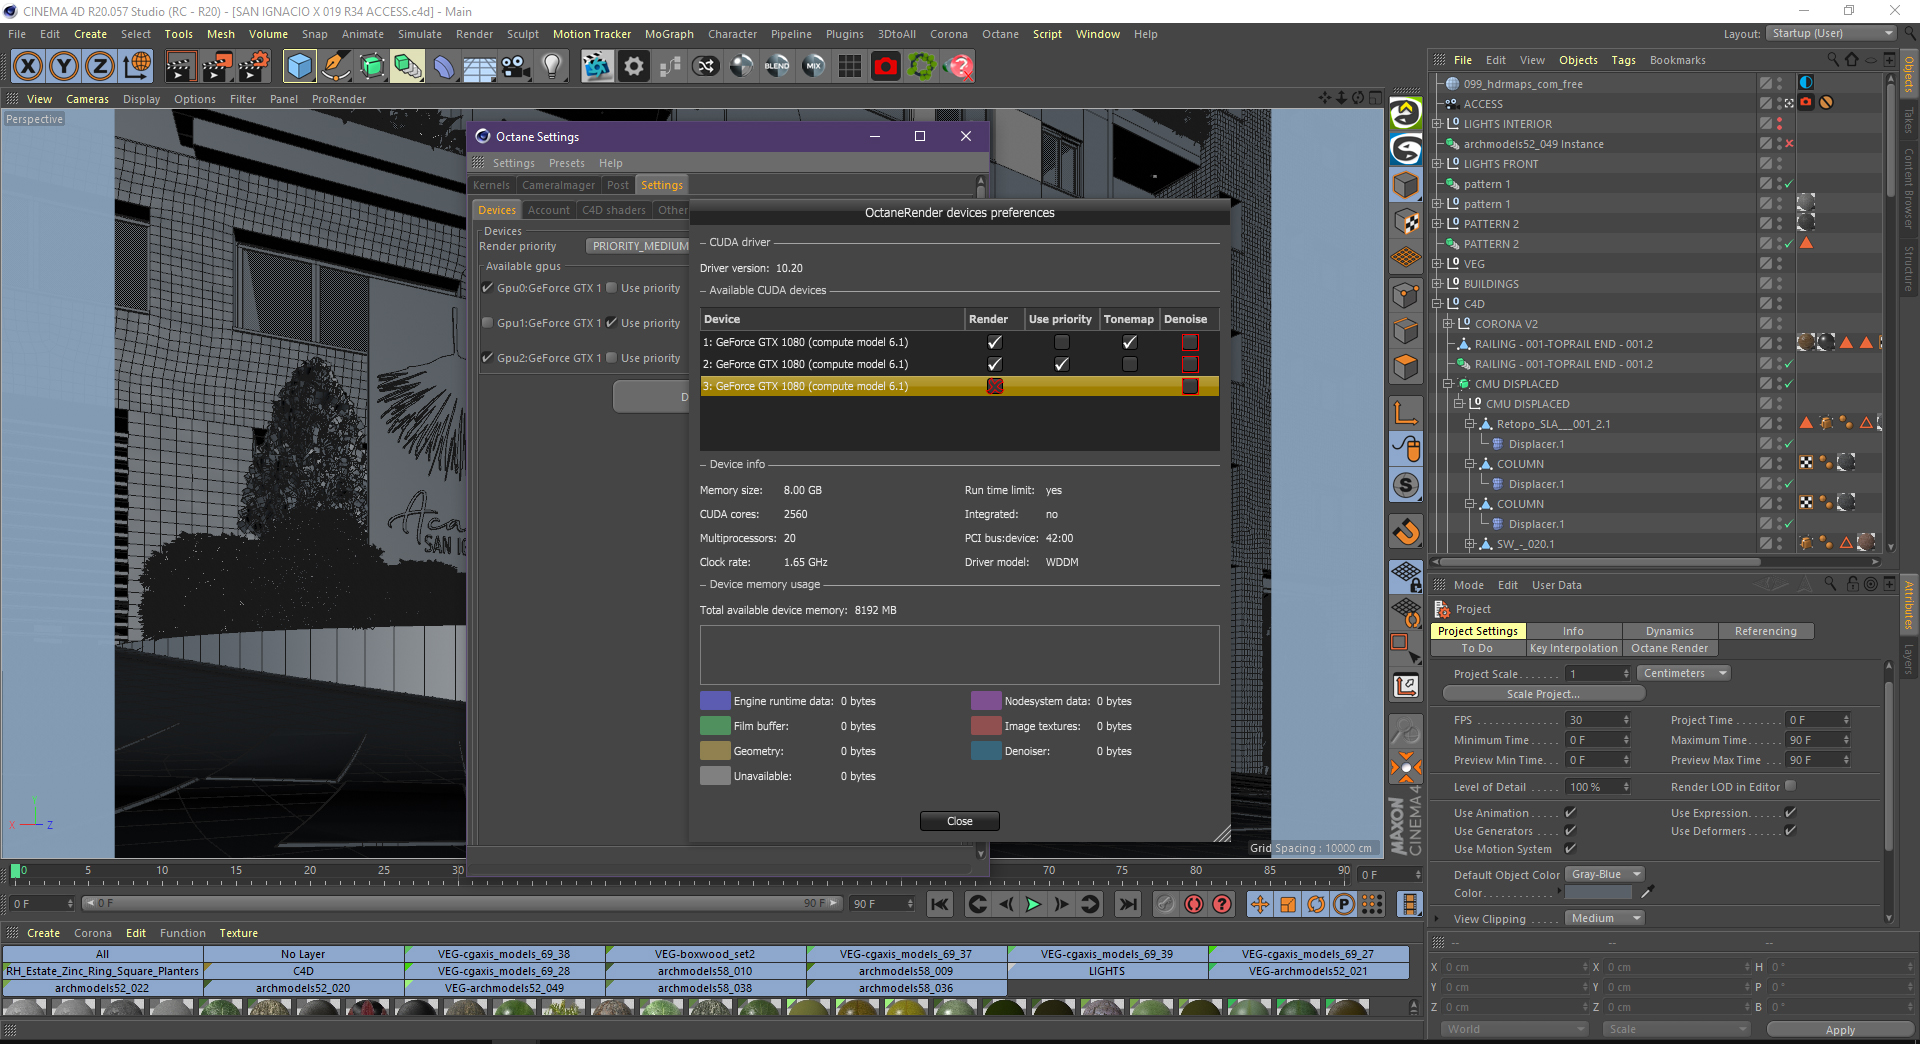Toggle the Use Expression checkbox

[1790, 813]
